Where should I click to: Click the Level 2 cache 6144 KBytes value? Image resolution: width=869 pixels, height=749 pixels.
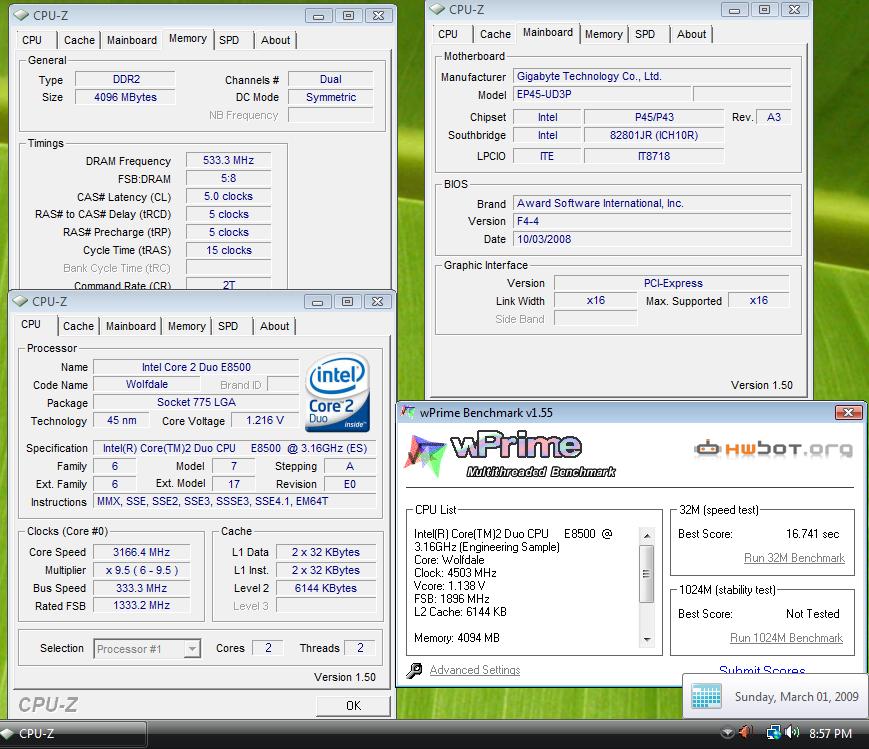click(325, 588)
